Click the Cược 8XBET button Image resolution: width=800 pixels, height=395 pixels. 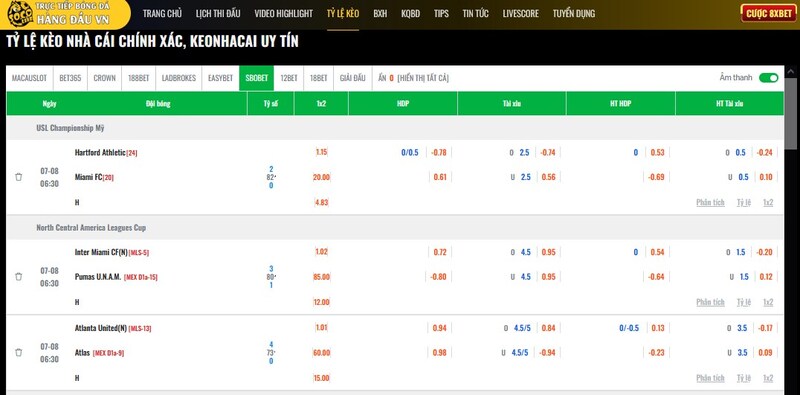pyautogui.click(x=768, y=13)
